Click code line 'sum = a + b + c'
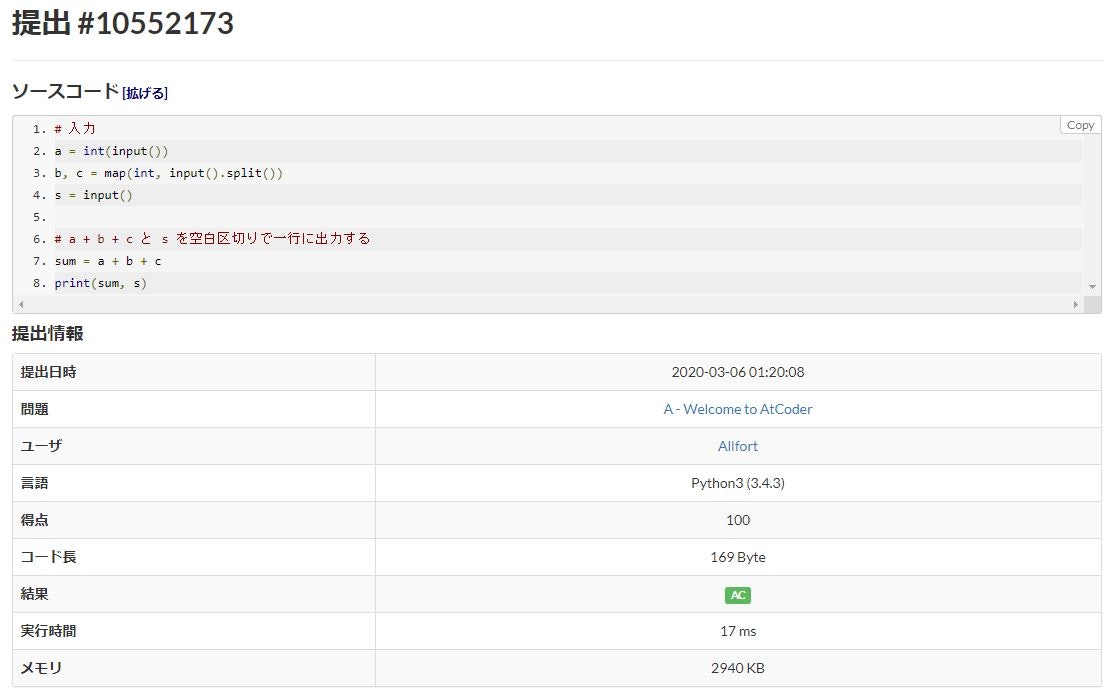The height and width of the screenshot is (699, 1116). tap(108, 261)
